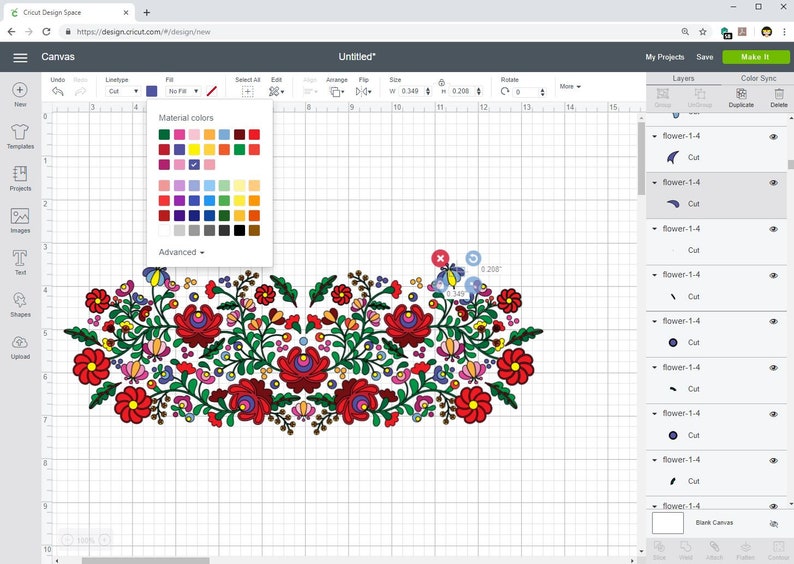This screenshot has width=794, height=564.
Task: Select the yellow material color swatch
Action: click(194, 149)
